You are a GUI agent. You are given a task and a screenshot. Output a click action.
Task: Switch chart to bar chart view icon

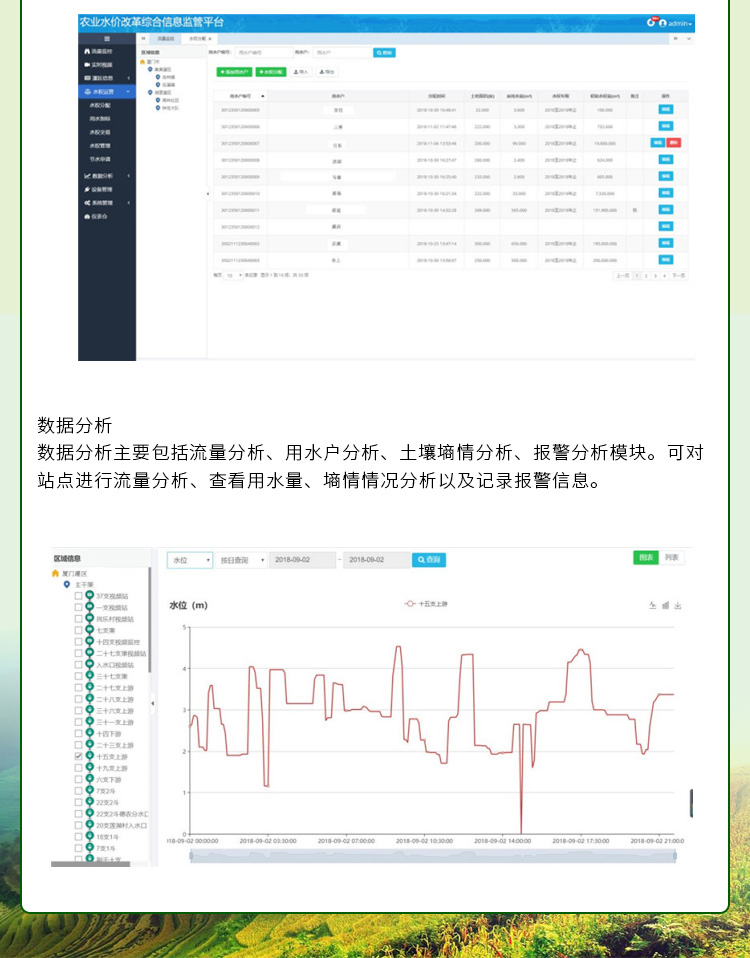[665, 606]
